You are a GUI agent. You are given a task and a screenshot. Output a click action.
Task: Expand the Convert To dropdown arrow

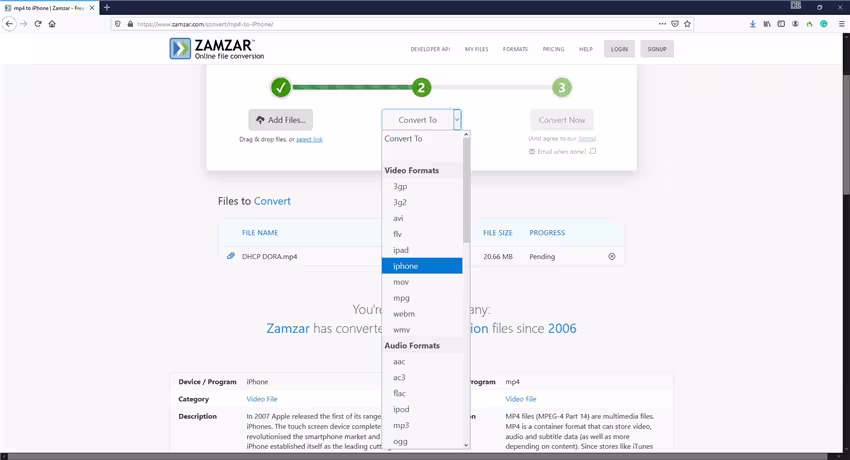pyautogui.click(x=457, y=120)
